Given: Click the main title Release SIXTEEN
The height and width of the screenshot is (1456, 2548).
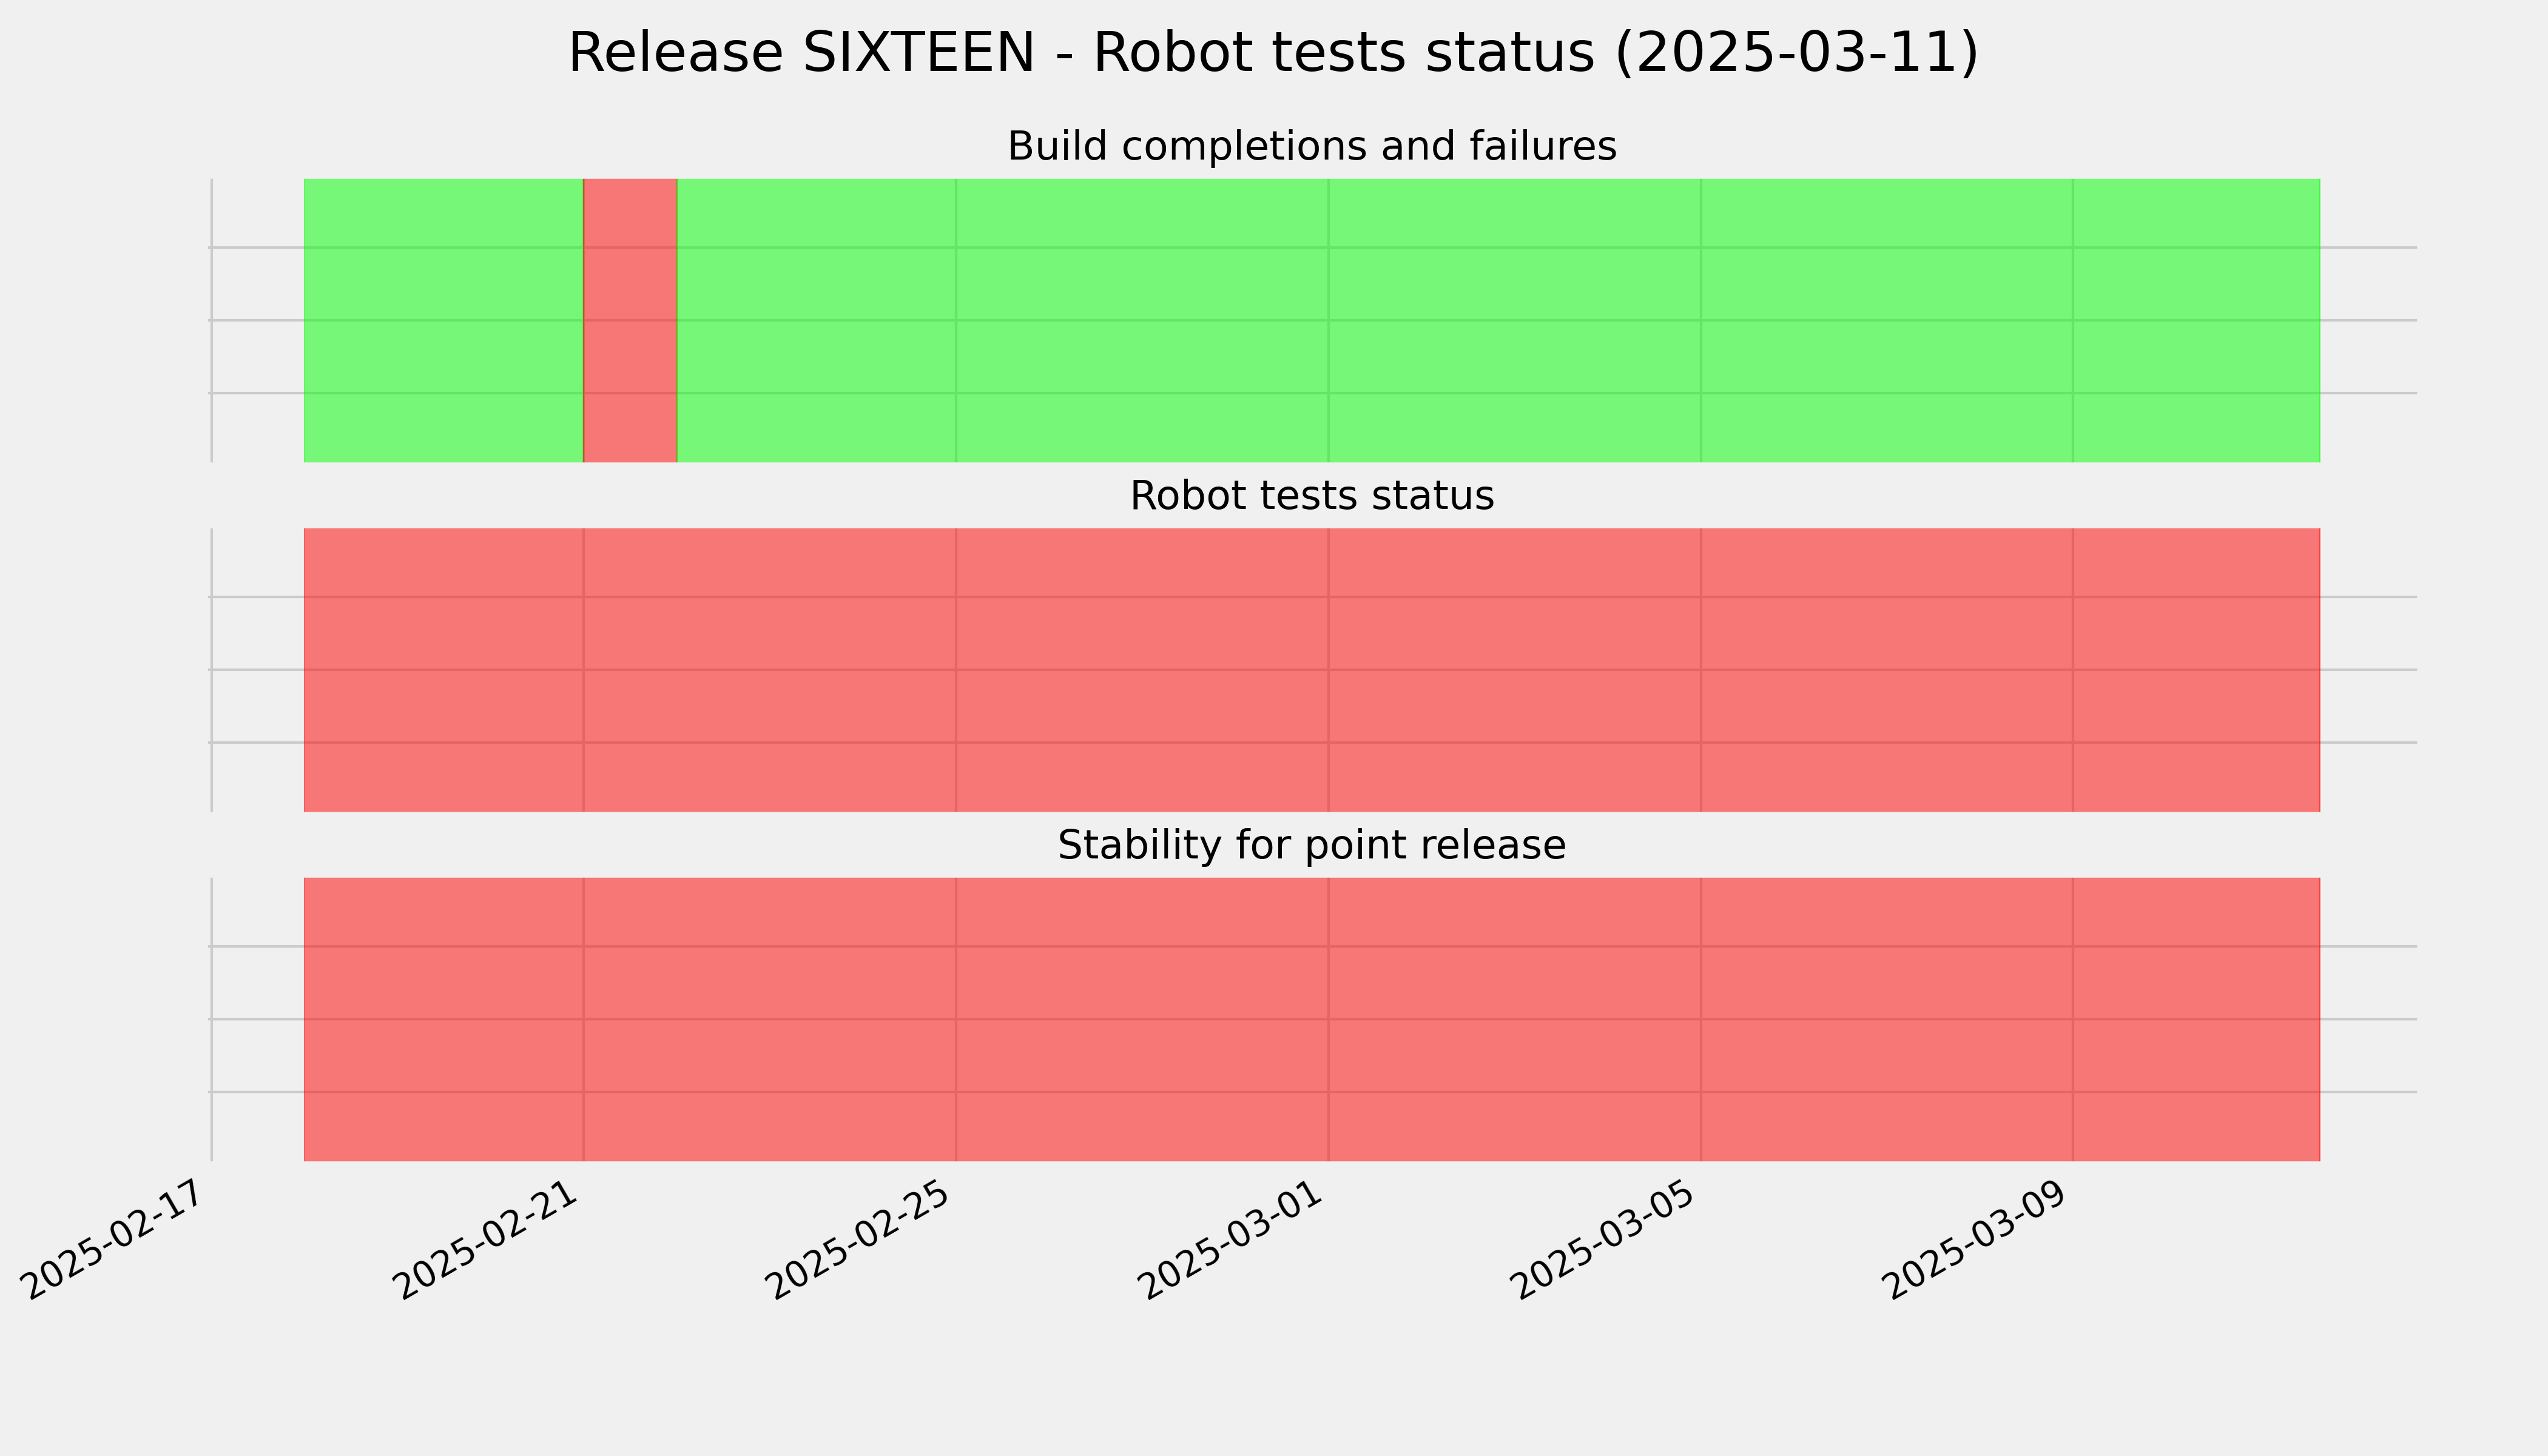Looking at the screenshot, I should coord(1273,53).
